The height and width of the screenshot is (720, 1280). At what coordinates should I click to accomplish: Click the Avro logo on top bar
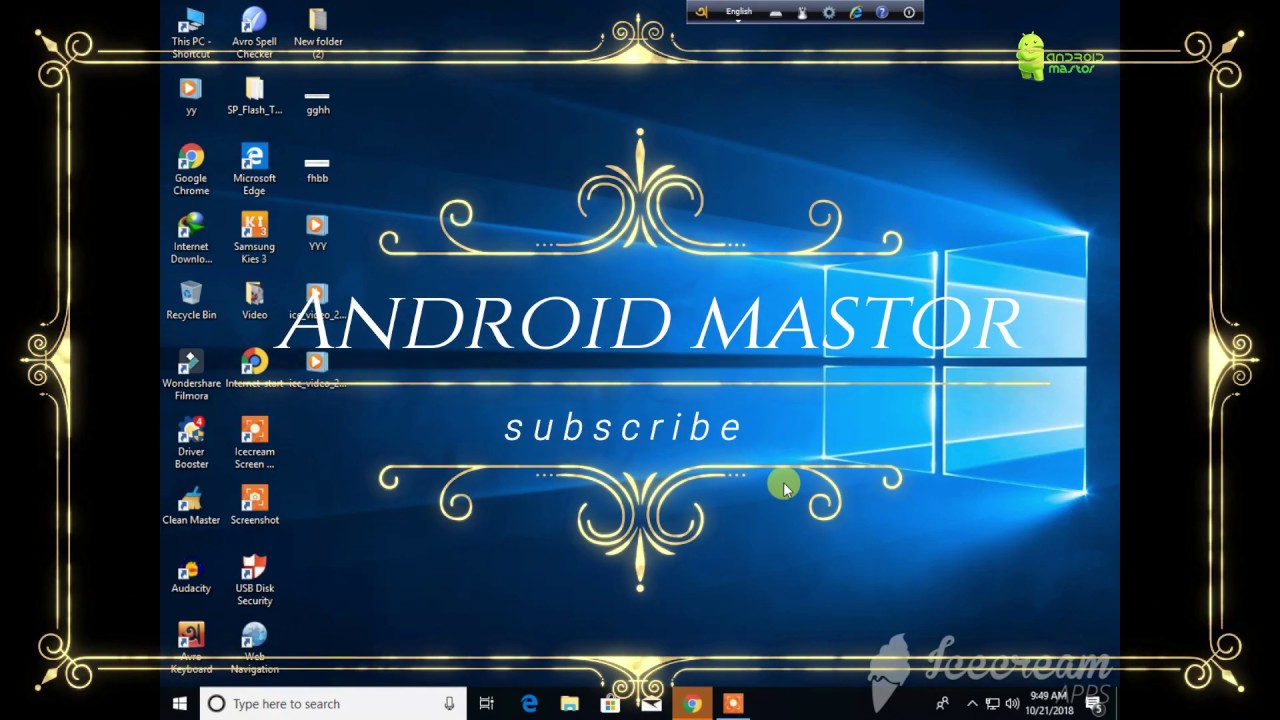[x=701, y=12]
